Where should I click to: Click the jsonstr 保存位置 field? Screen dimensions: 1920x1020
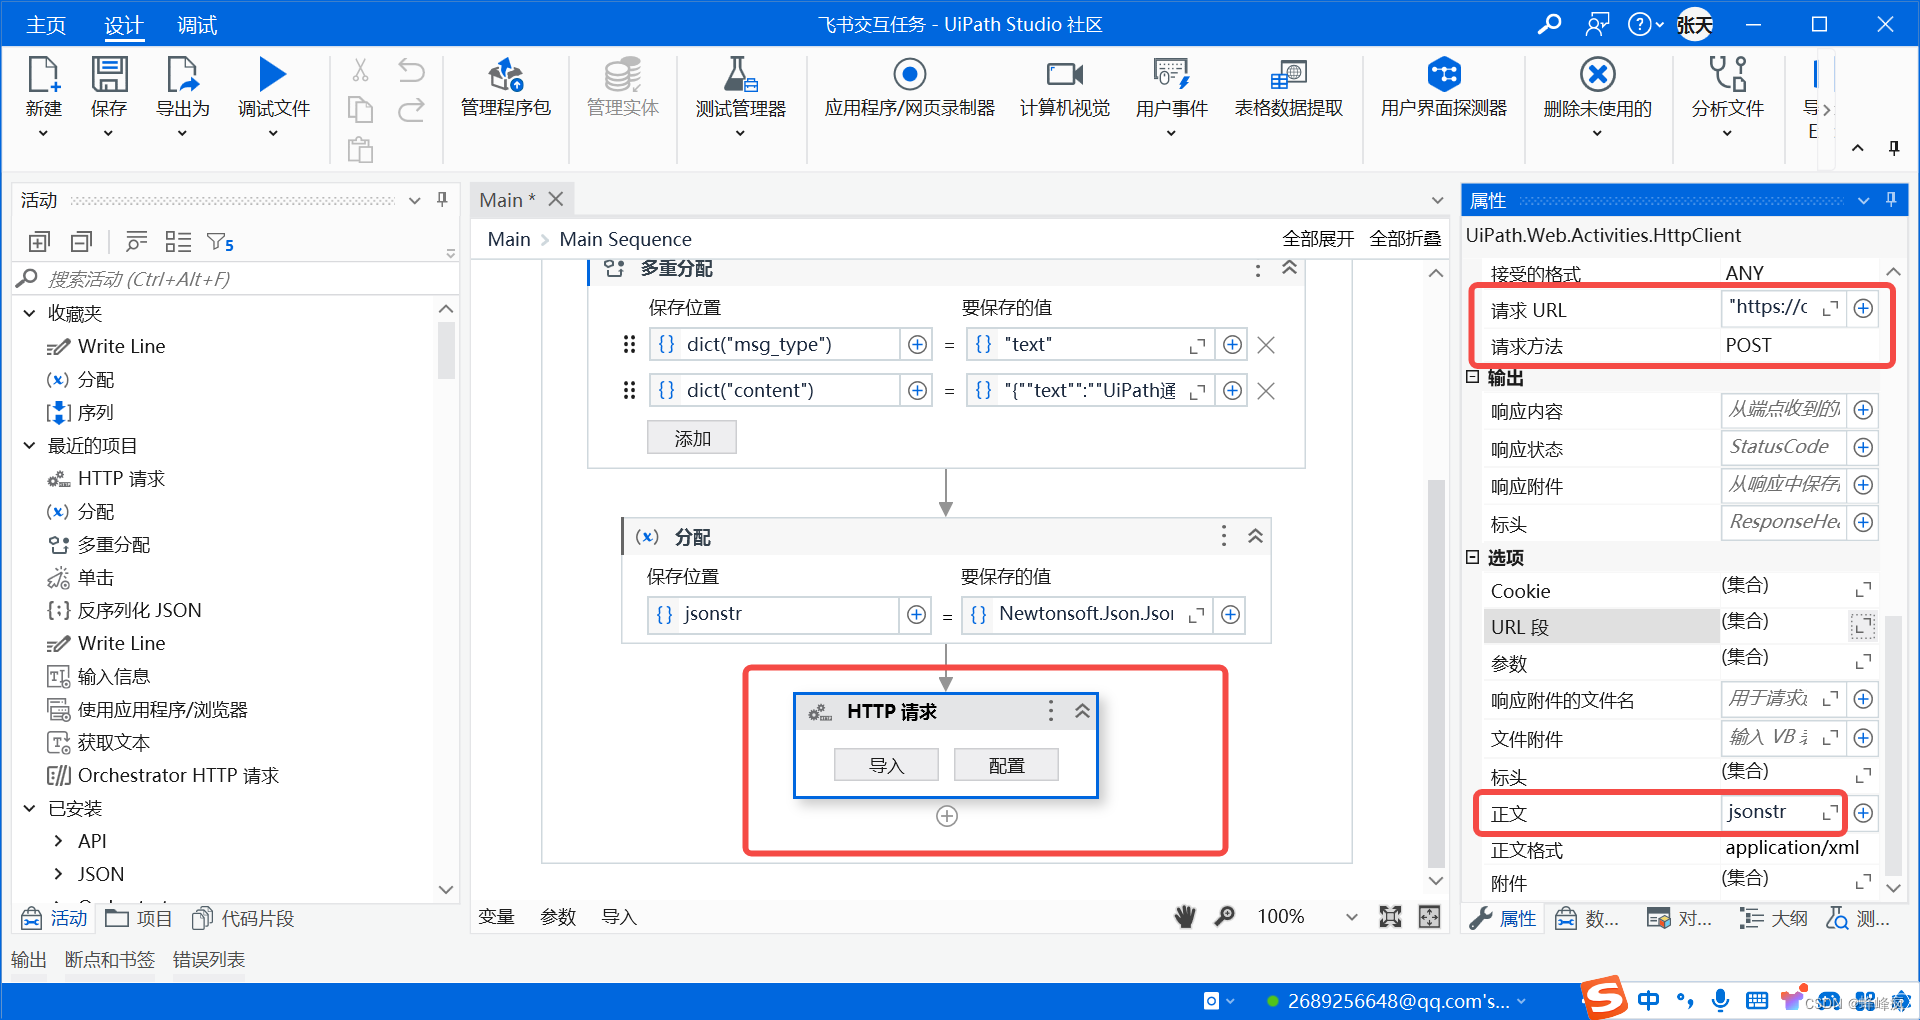point(773,614)
